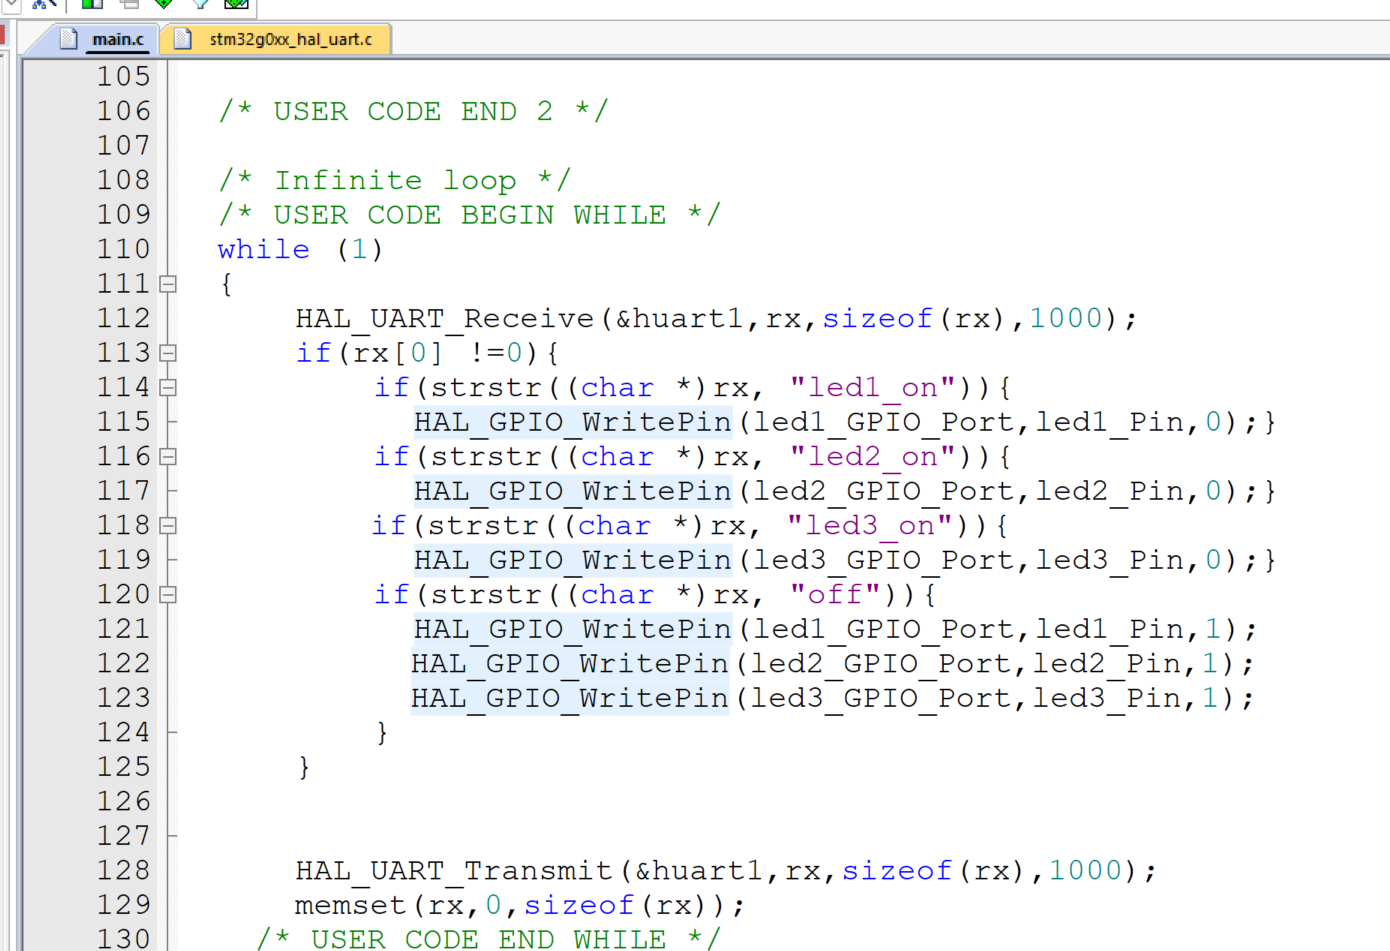Click line number 105 in the gutter
The width and height of the screenshot is (1390, 951).
pos(123,76)
